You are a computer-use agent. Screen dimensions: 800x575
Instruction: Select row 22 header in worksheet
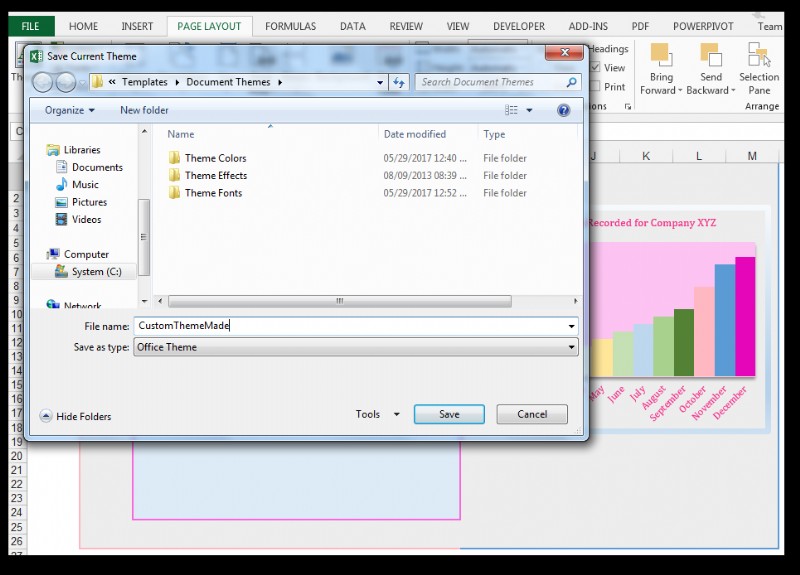(x=17, y=484)
